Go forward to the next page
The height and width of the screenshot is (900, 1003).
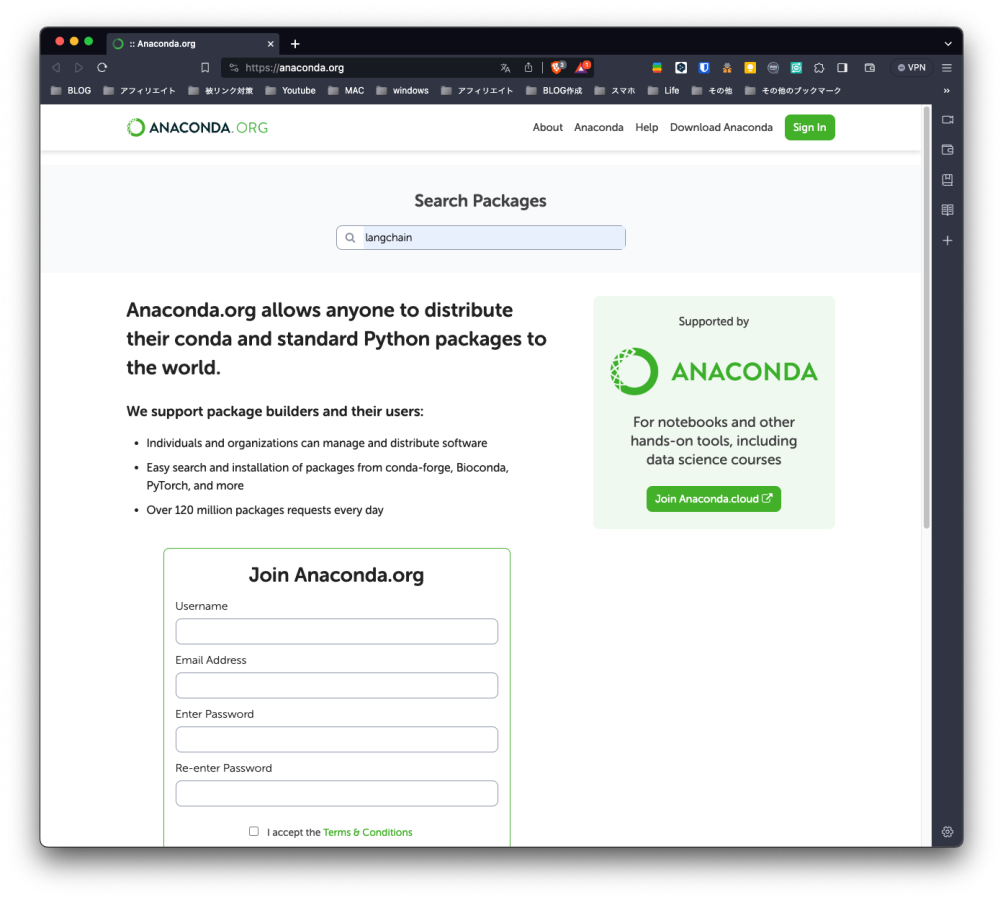click(79, 68)
